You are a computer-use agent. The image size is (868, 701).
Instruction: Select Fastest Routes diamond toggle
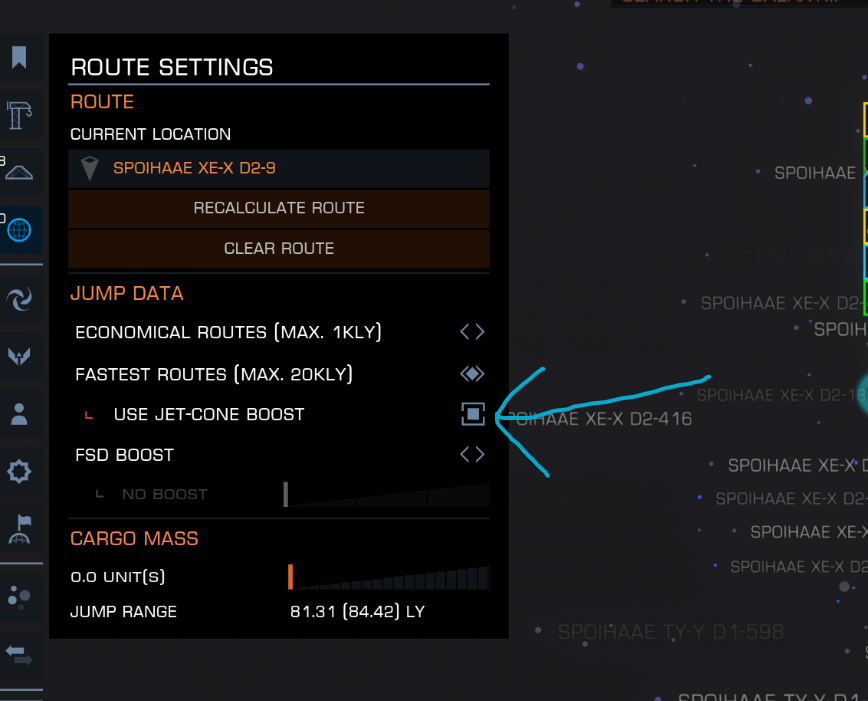pos(472,374)
